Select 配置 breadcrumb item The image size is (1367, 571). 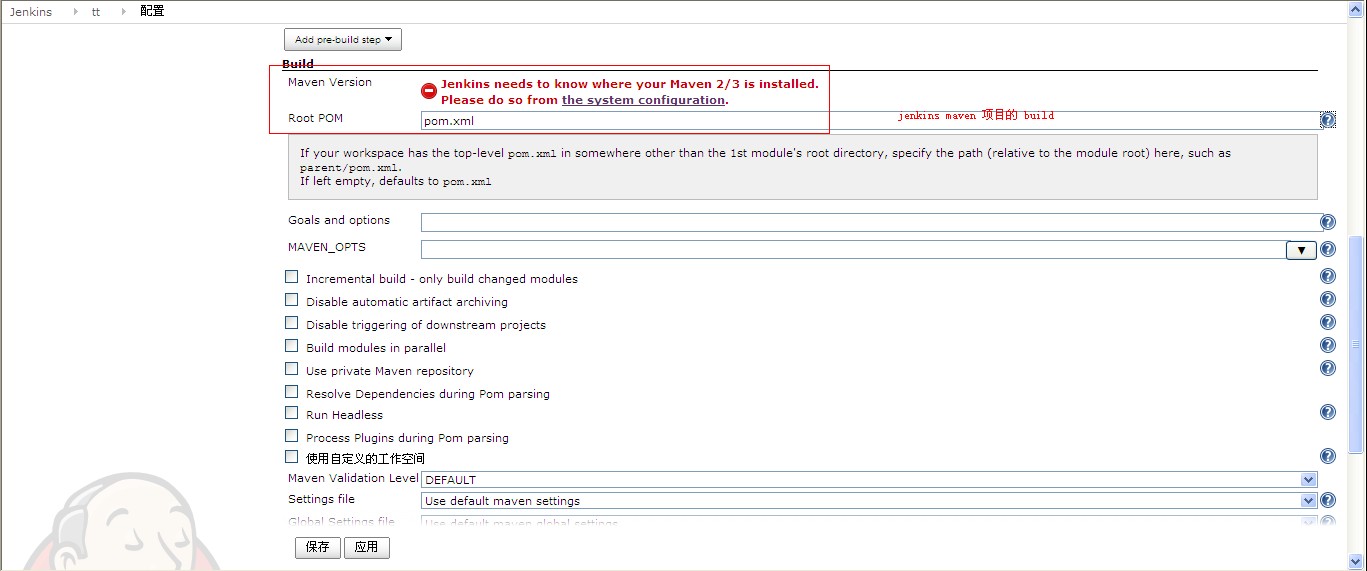[x=152, y=11]
